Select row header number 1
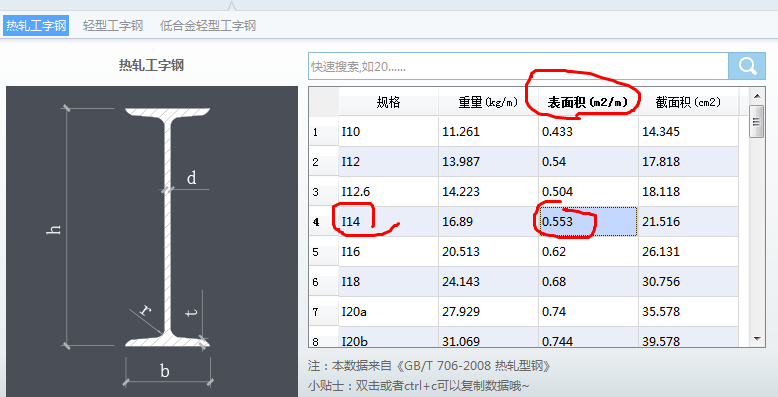This screenshot has width=778, height=397. [324, 132]
